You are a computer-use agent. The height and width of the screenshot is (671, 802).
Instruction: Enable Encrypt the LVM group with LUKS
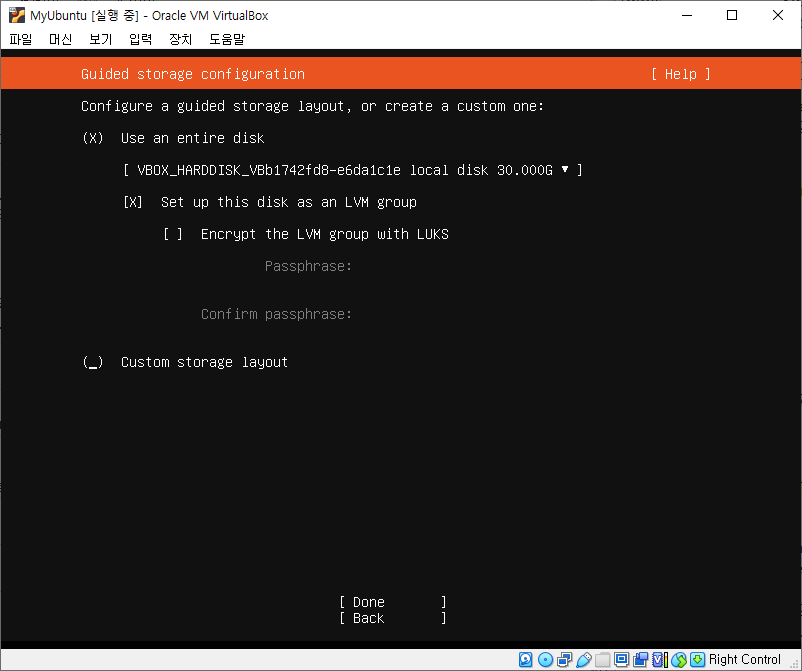[x=172, y=234]
